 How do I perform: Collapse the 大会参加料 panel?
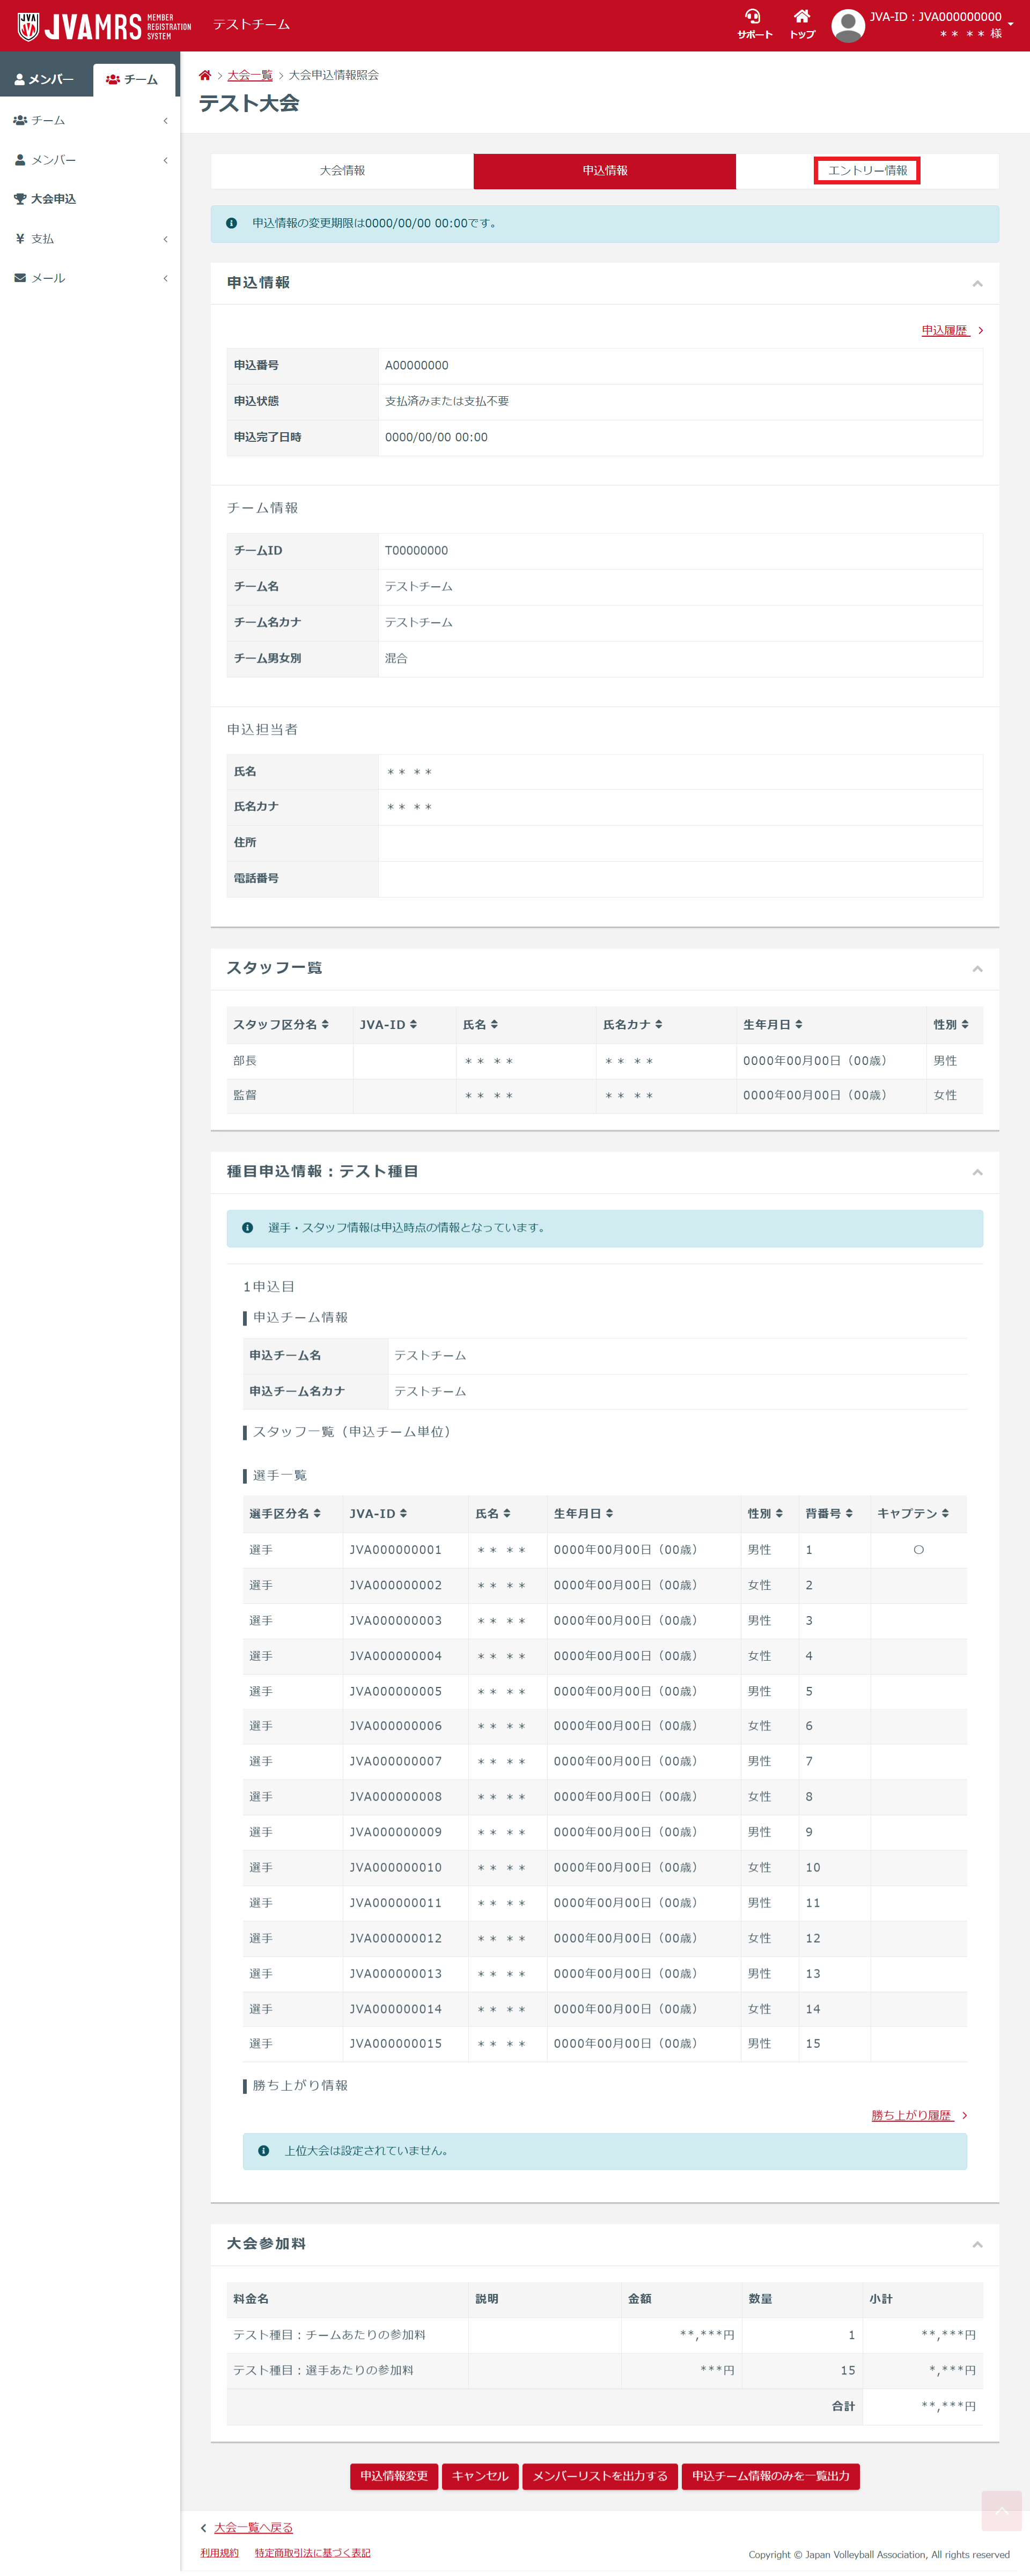click(977, 2245)
